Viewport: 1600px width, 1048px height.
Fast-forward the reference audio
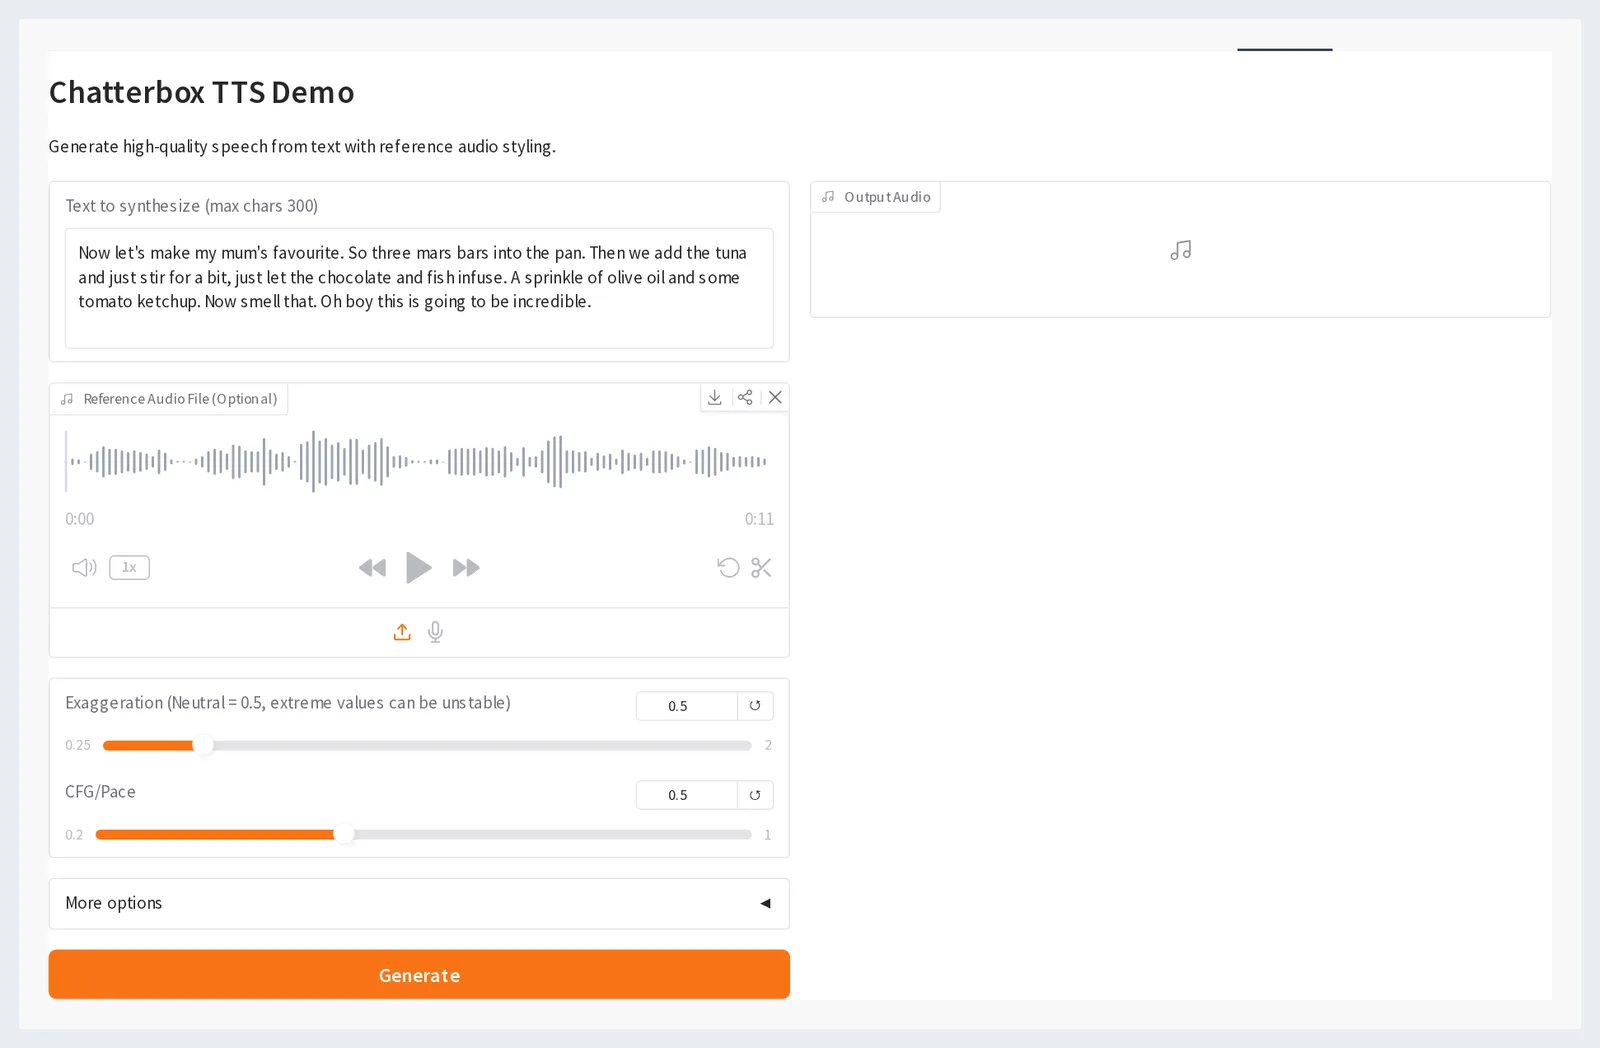point(466,568)
